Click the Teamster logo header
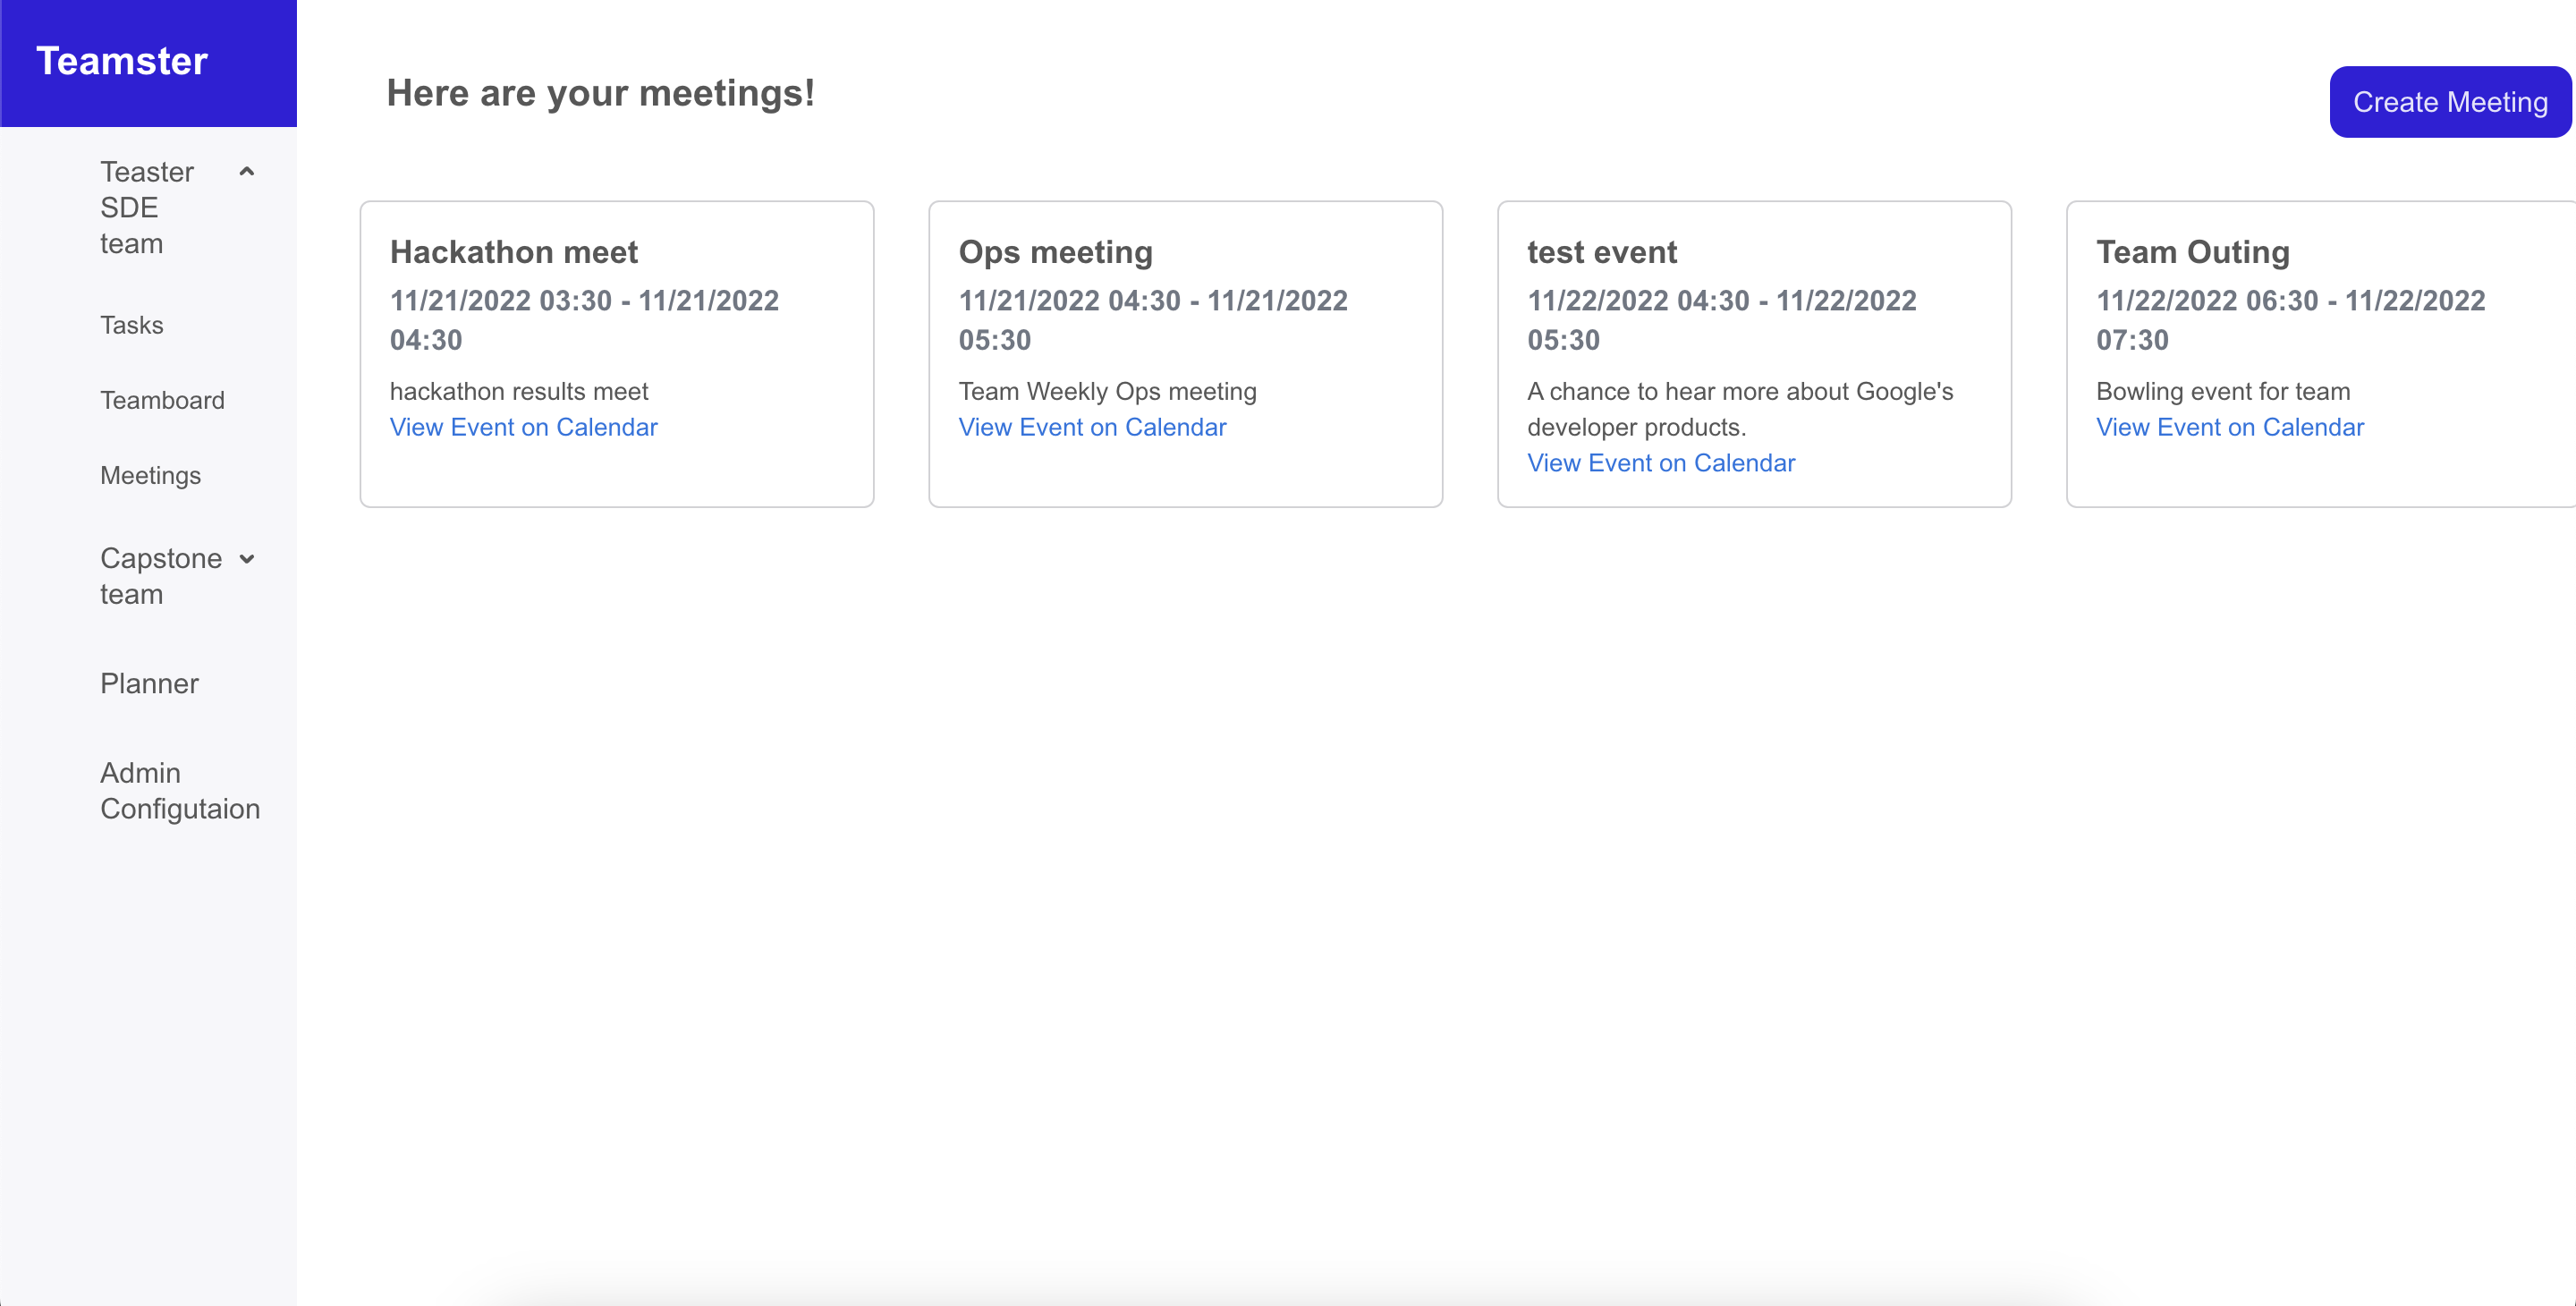2576x1306 pixels. tap(122, 61)
